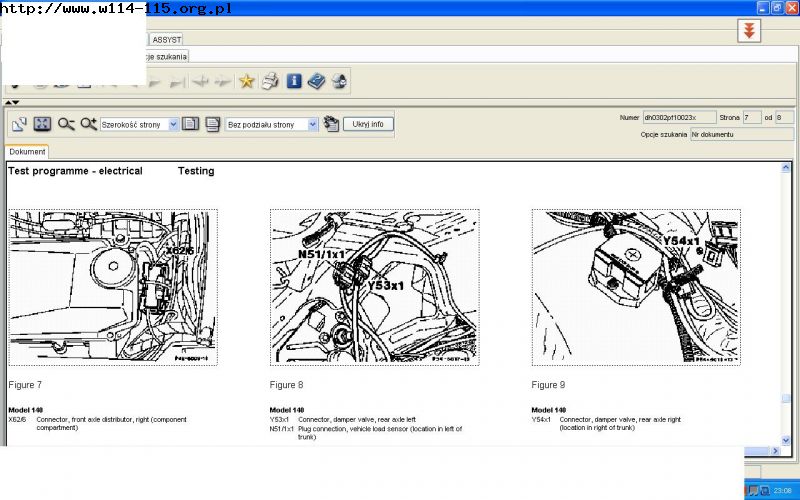Click 'Model 140' label under Figure 8
The image size is (800, 500).
point(287,410)
